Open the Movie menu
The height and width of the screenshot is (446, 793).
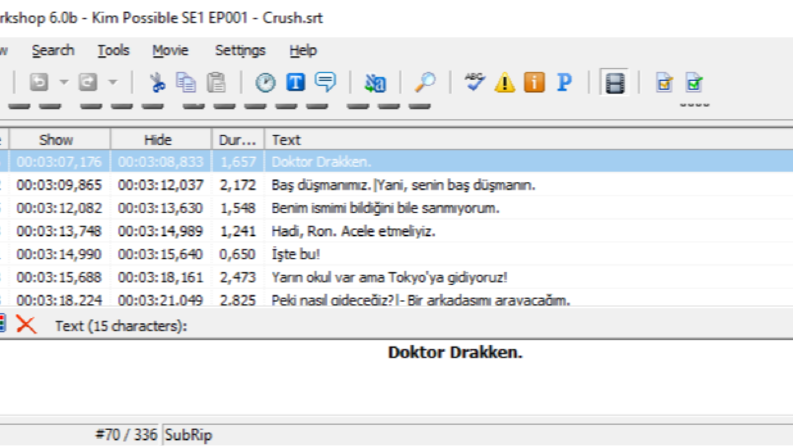point(170,51)
